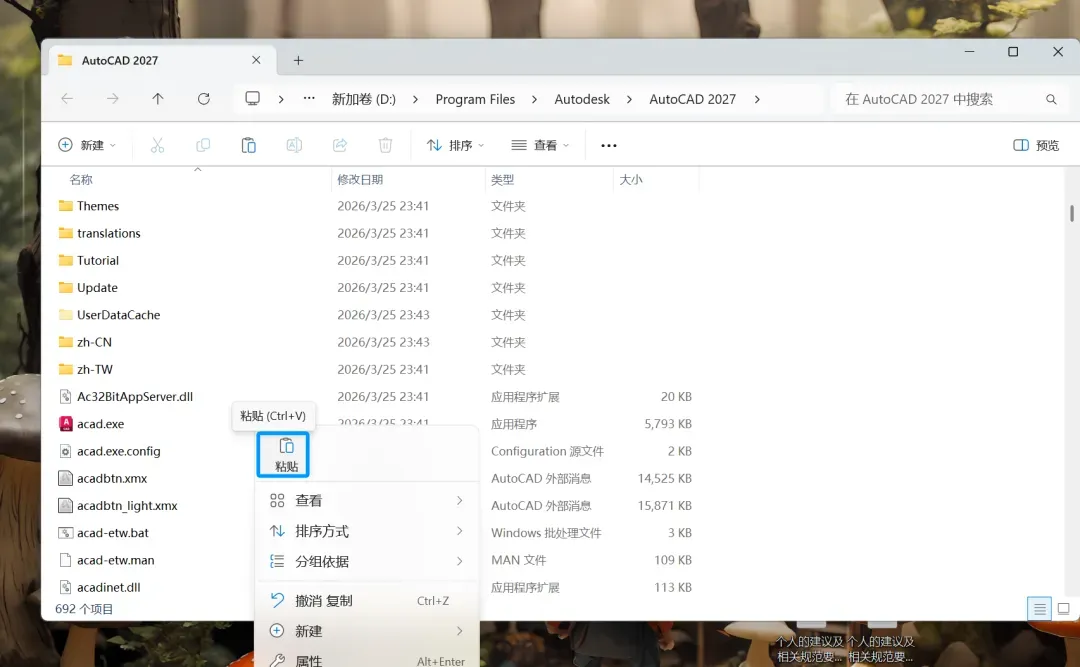The width and height of the screenshot is (1080, 667).
Task: Select the acadbtn.xmx file icon
Action: [65, 478]
